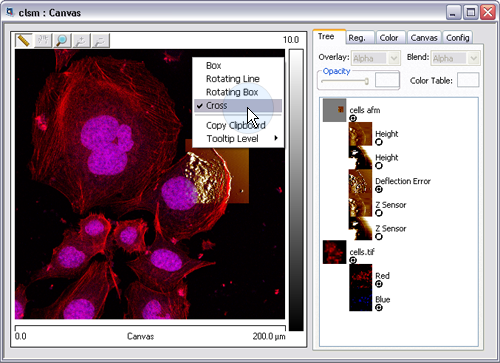500x363 pixels.
Task: Choose Copy Clipboard from the context menu
Action: point(238,125)
